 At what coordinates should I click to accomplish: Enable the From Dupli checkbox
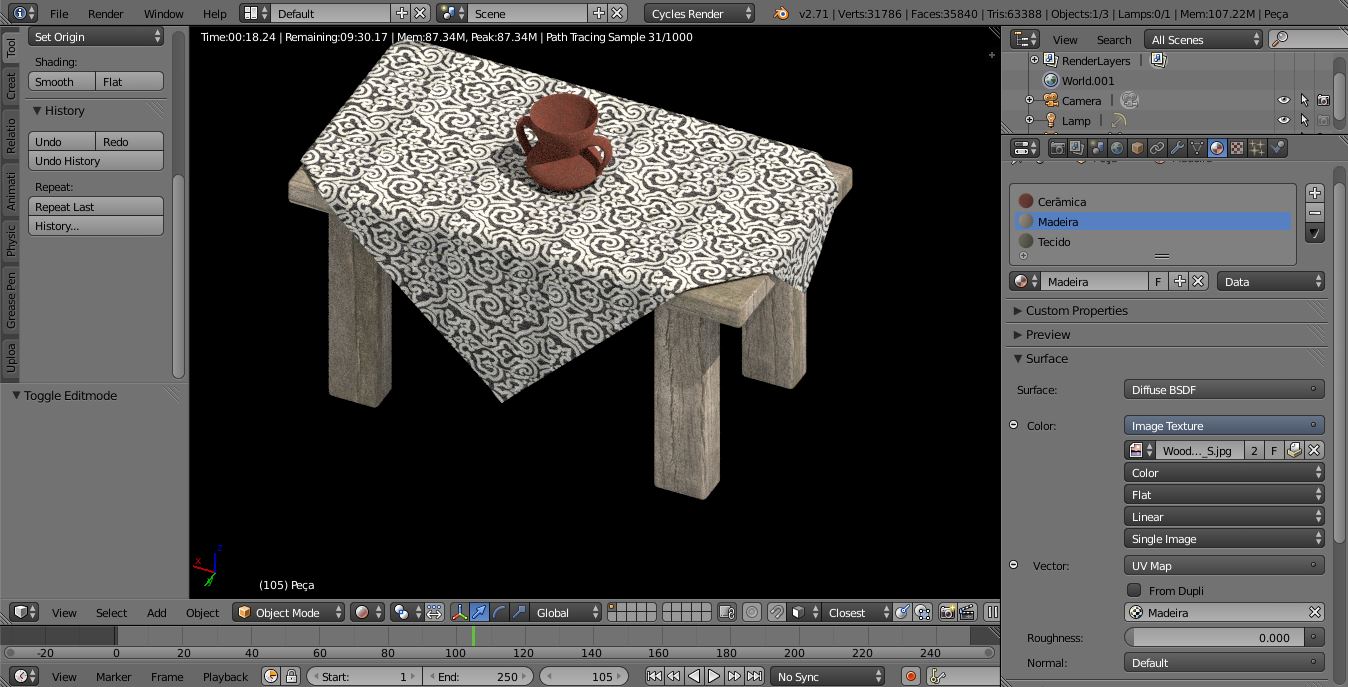tap(1135, 590)
